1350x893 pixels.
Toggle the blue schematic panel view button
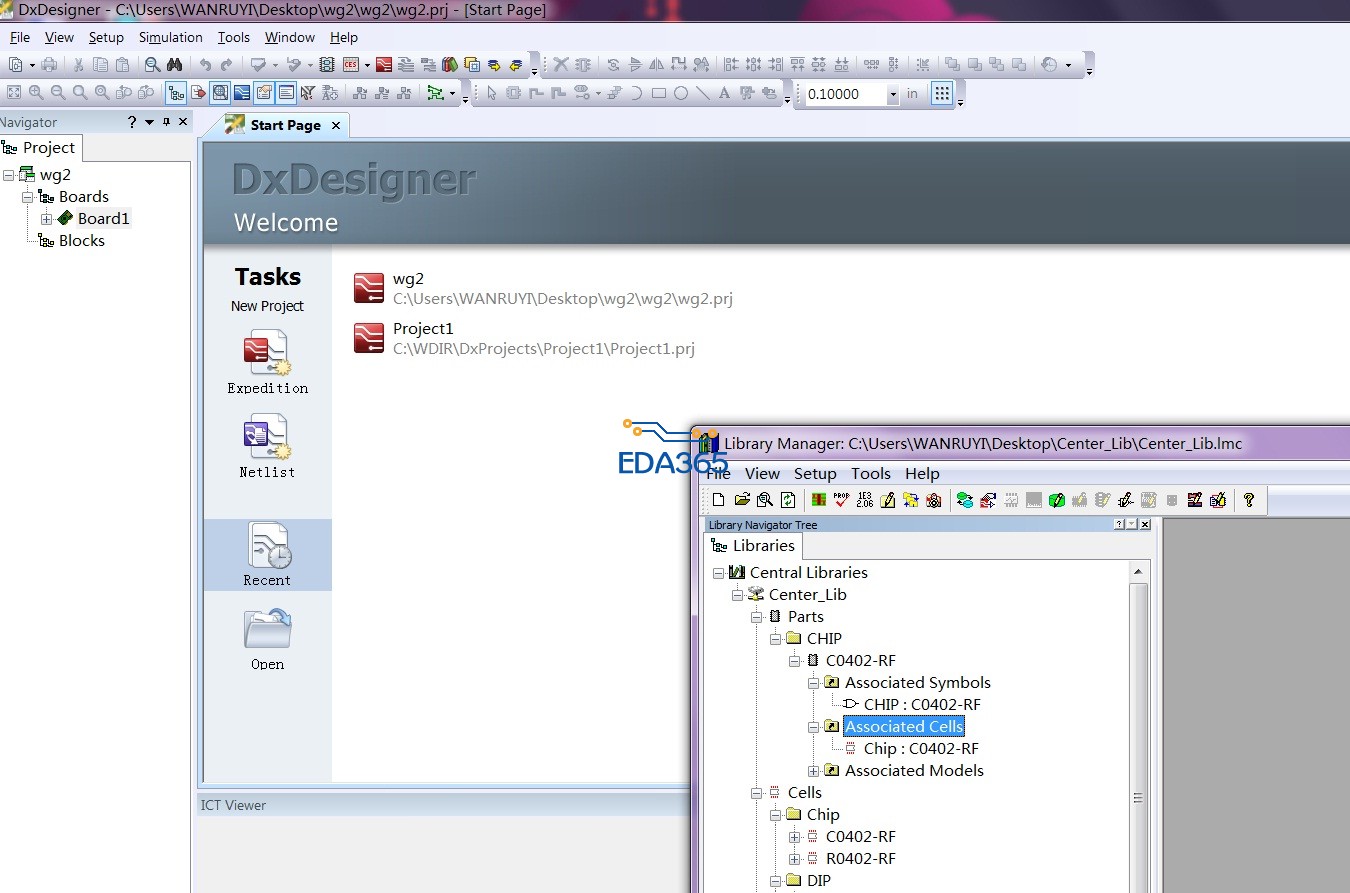point(242,93)
